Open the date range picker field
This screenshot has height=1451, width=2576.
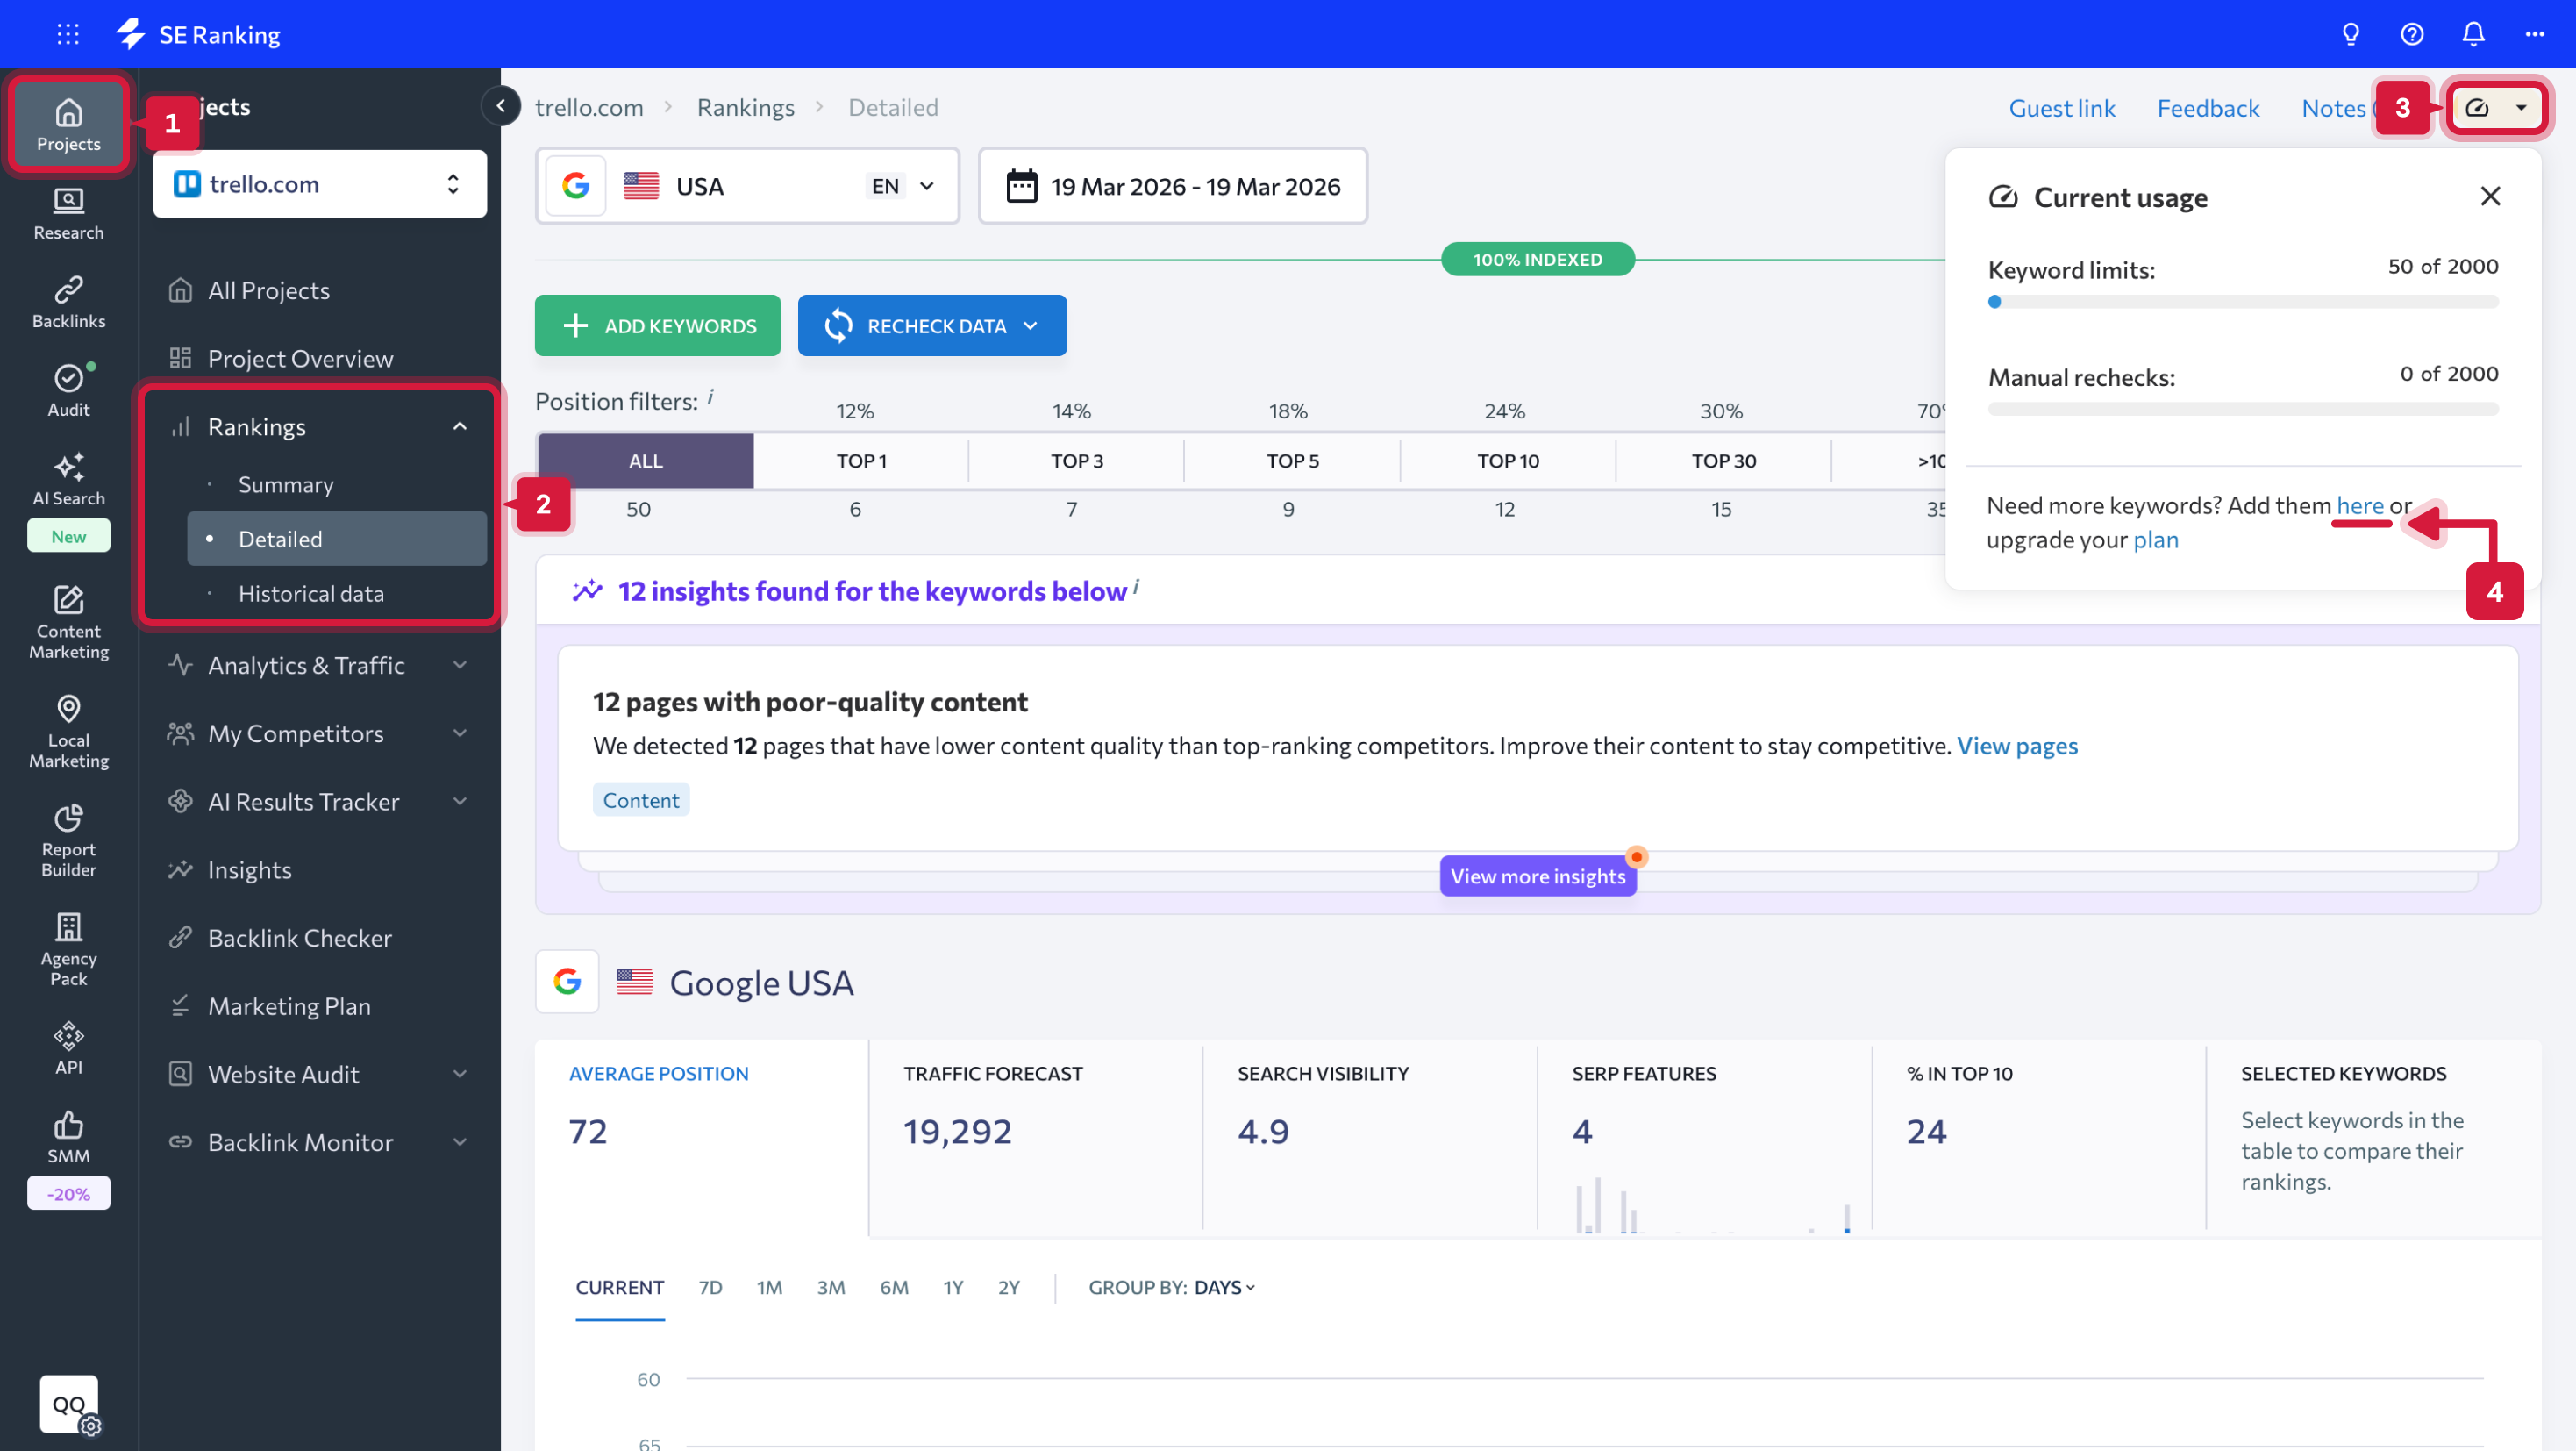tap(1173, 186)
